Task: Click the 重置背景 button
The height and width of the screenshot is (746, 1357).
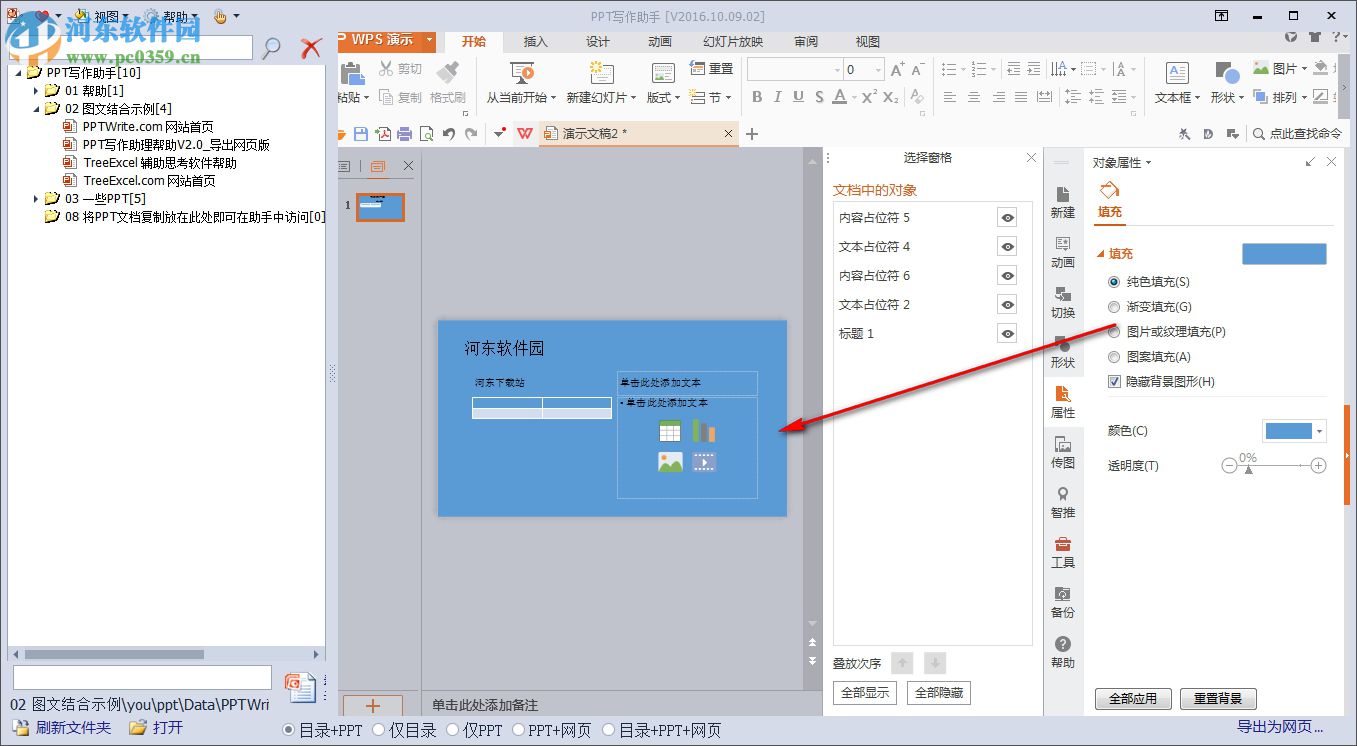Action: tap(1218, 699)
